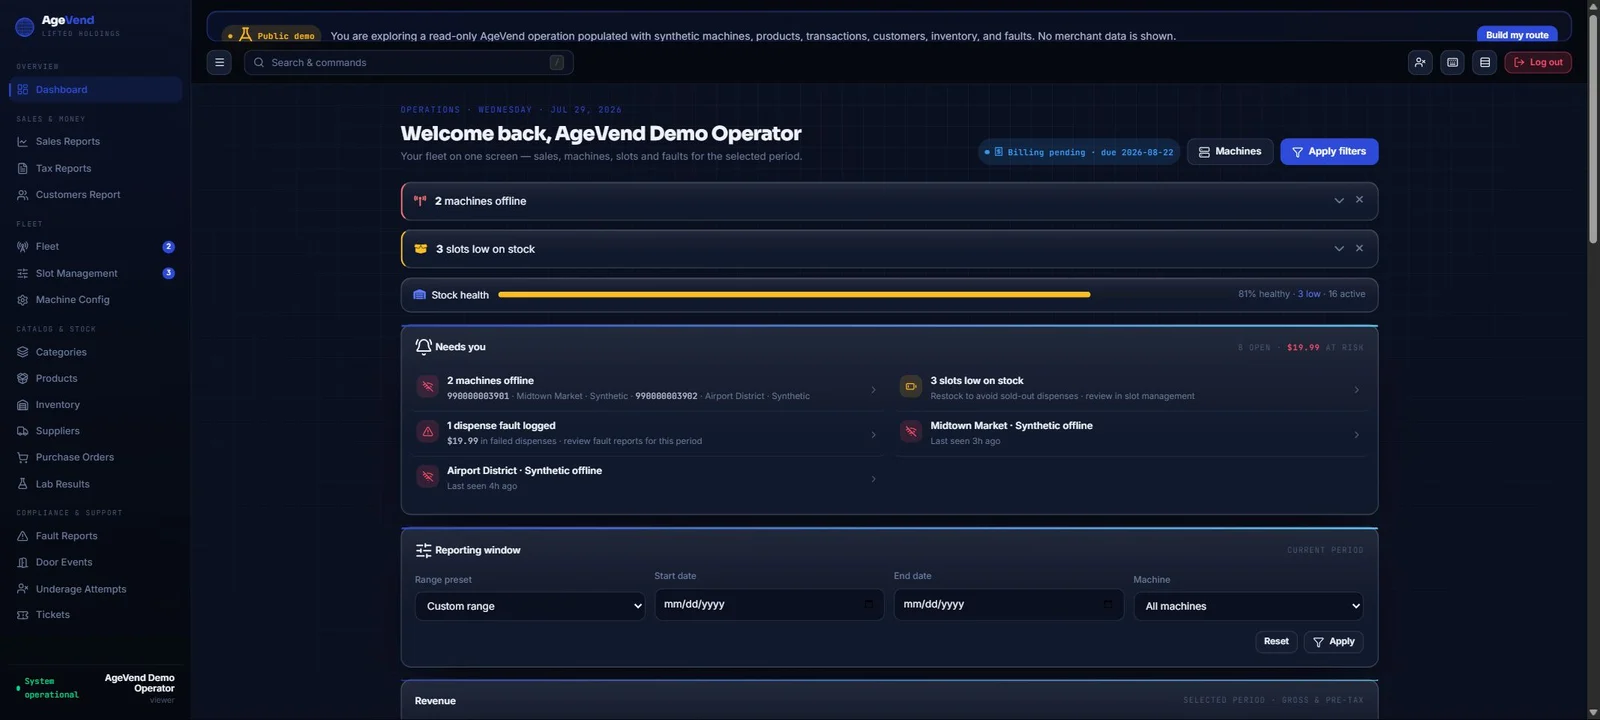The height and width of the screenshot is (720, 1600).
Task: Dismiss the 3 slots low on stock alert
Action: (x=1359, y=248)
